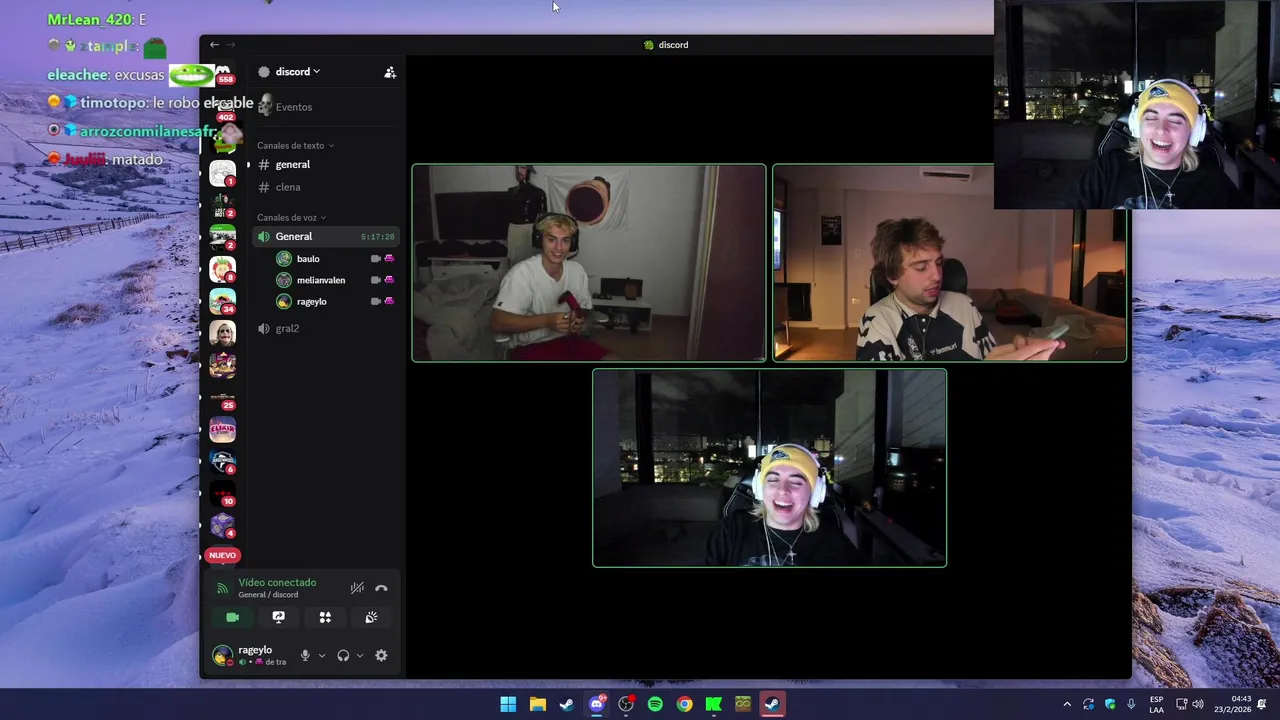Viewport: 1280px width, 720px height.
Task: Toggle noise suppression in voice panel
Action: 357,588
